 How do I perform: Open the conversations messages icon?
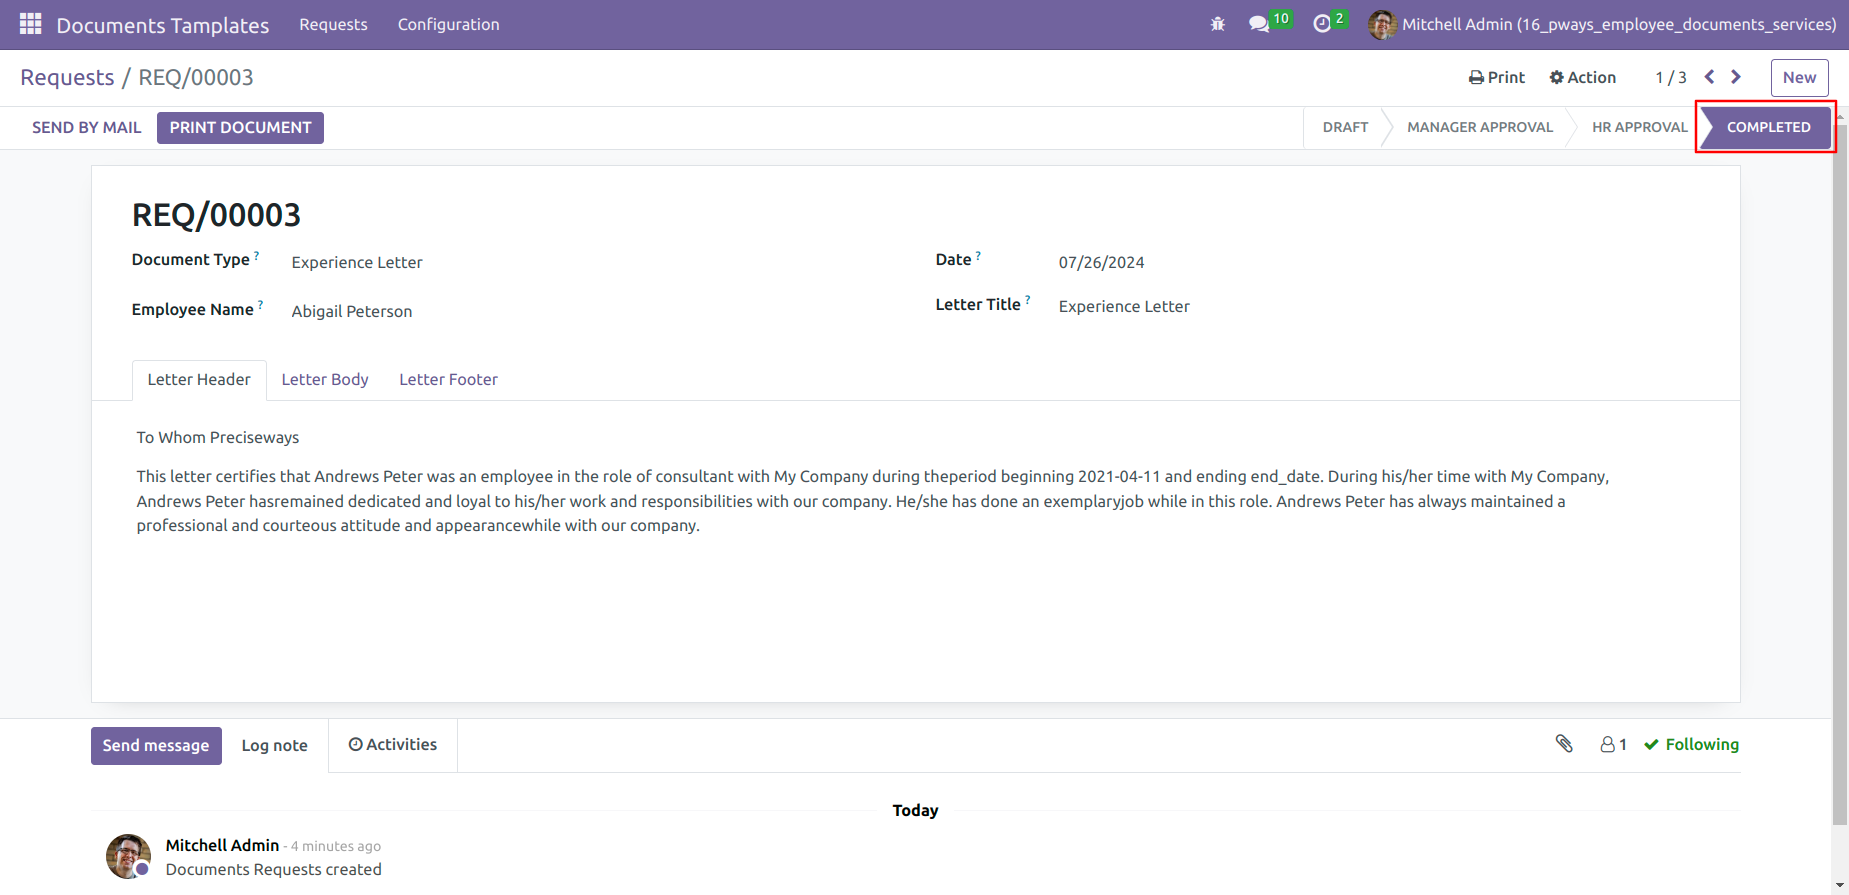pyautogui.click(x=1259, y=24)
